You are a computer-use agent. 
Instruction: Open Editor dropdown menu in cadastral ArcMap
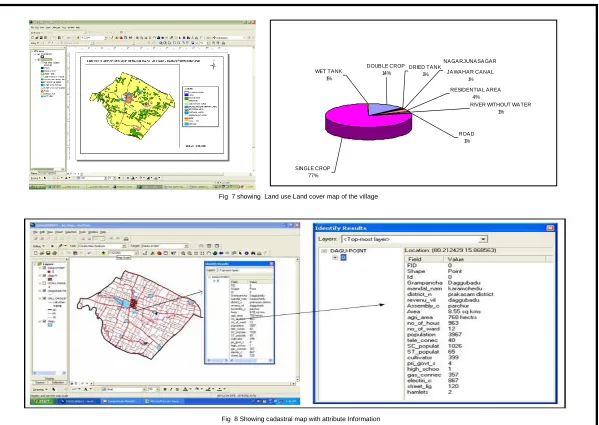tap(38, 246)
